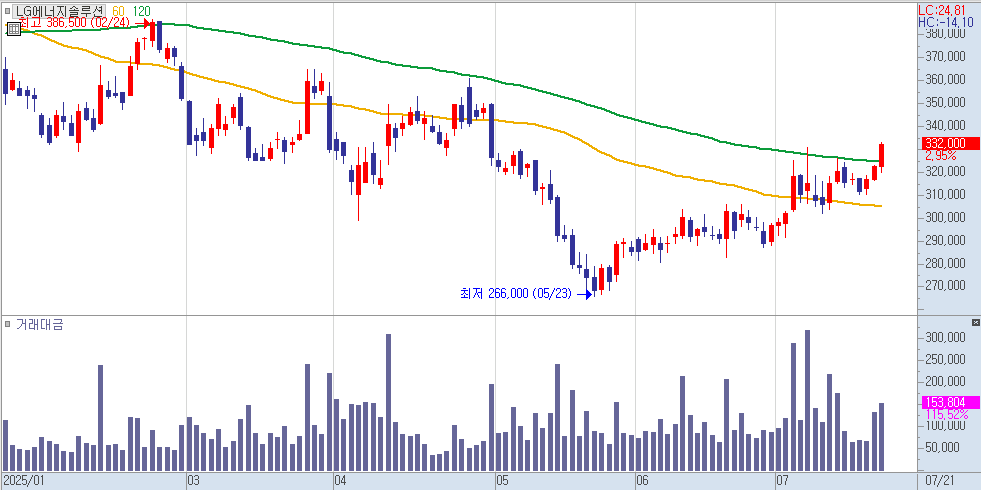Select the 120-day moving average label
Image resolution: width=981 pixels, height=490 pixels.
[x=141, y=11]
